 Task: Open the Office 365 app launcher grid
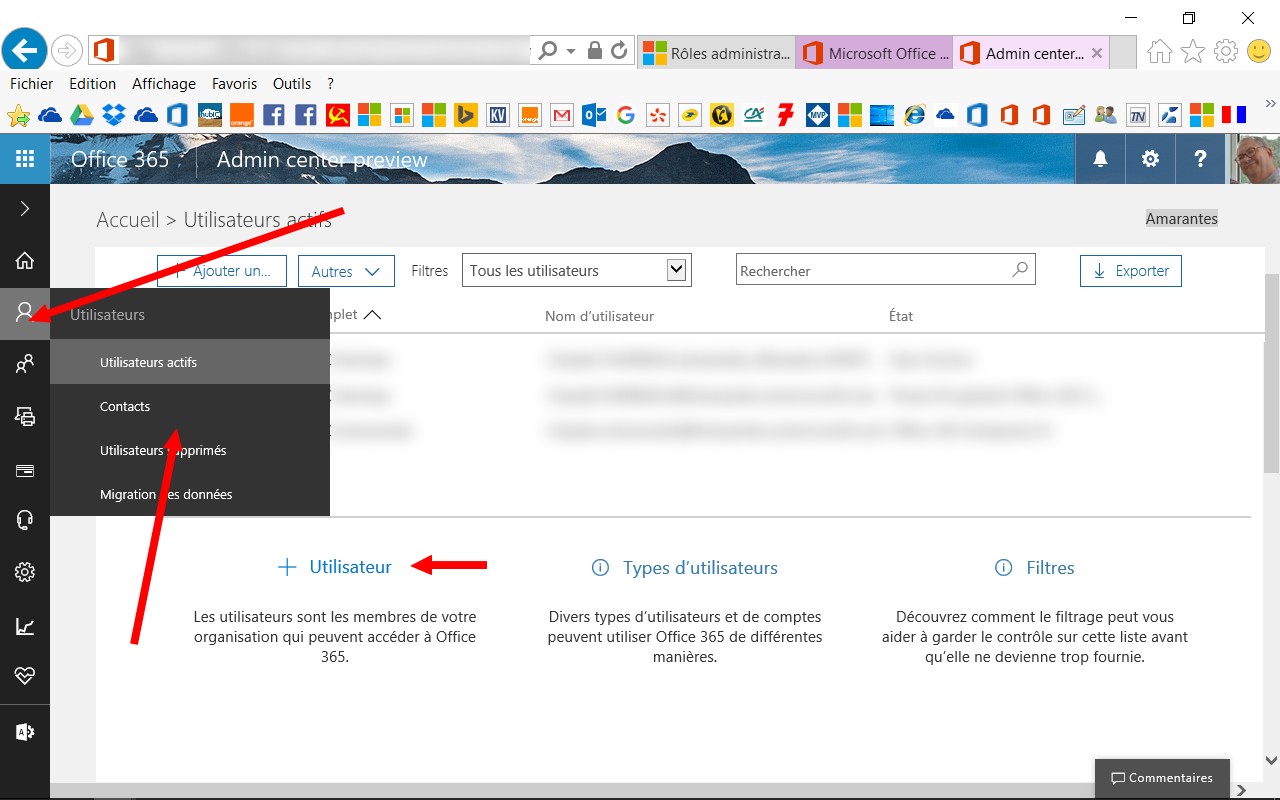pos(25,159)
